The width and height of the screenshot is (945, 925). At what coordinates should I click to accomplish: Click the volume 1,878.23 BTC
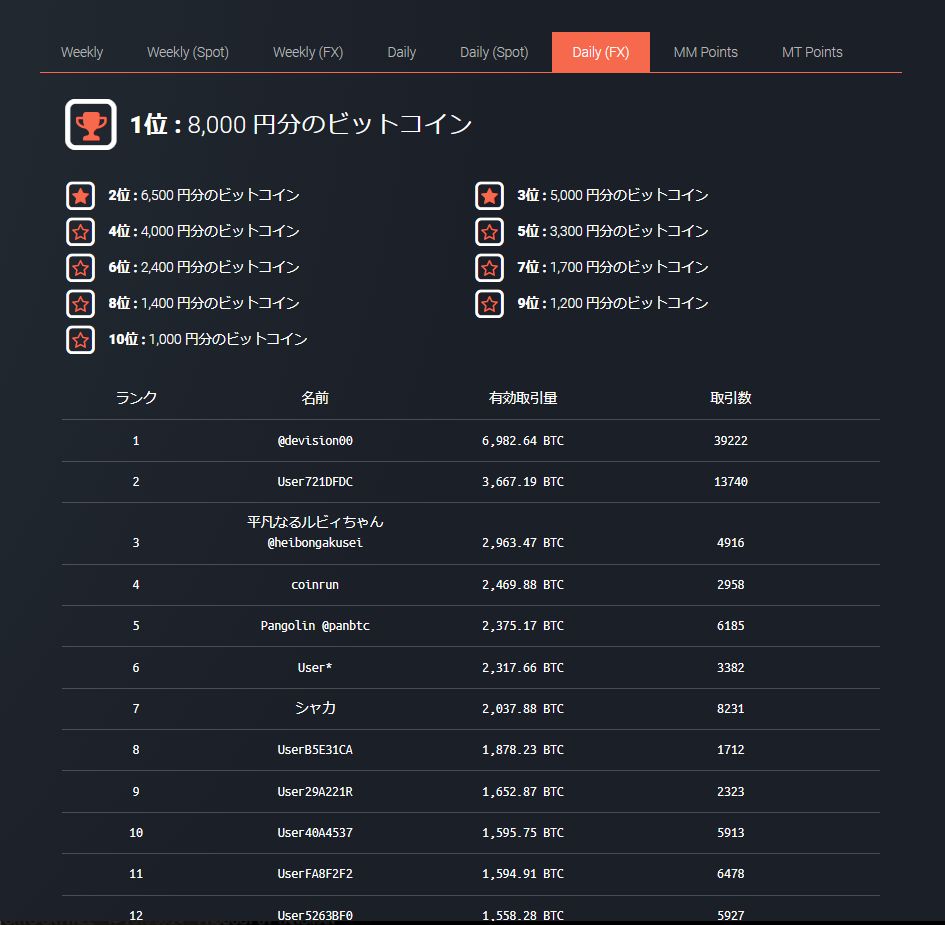[x=523, y=750]
